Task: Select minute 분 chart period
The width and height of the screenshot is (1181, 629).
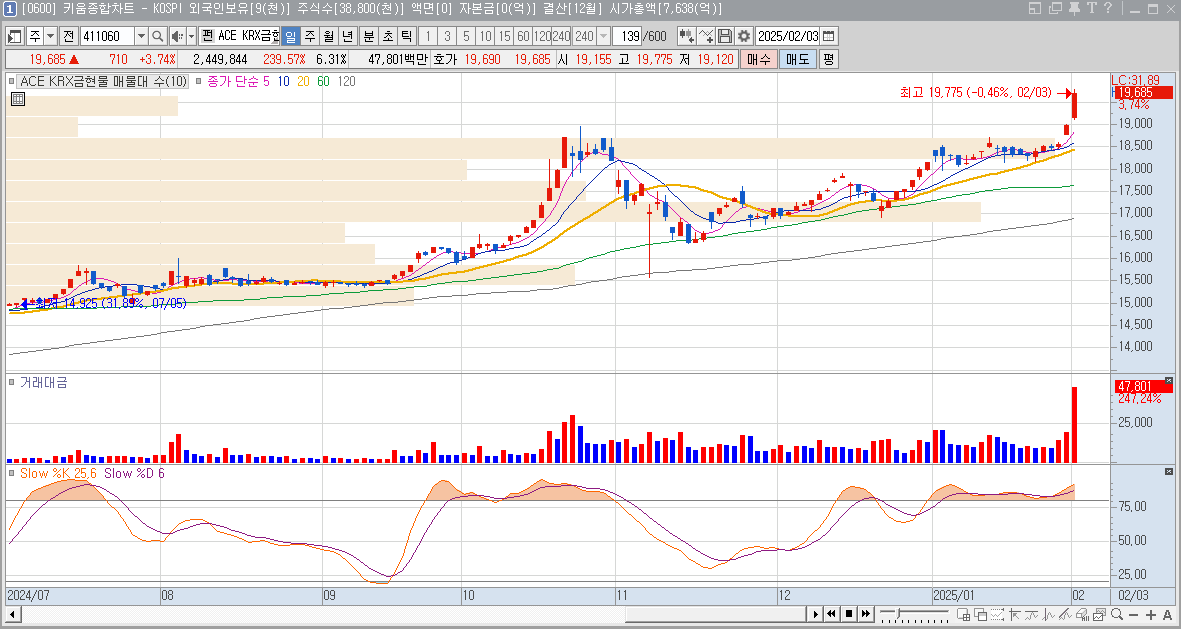Action: tap(368, 36)
